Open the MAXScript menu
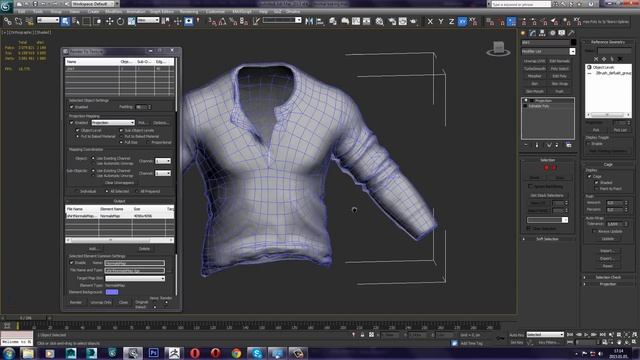This screenshot has height=360, width=640. point(242,11)
